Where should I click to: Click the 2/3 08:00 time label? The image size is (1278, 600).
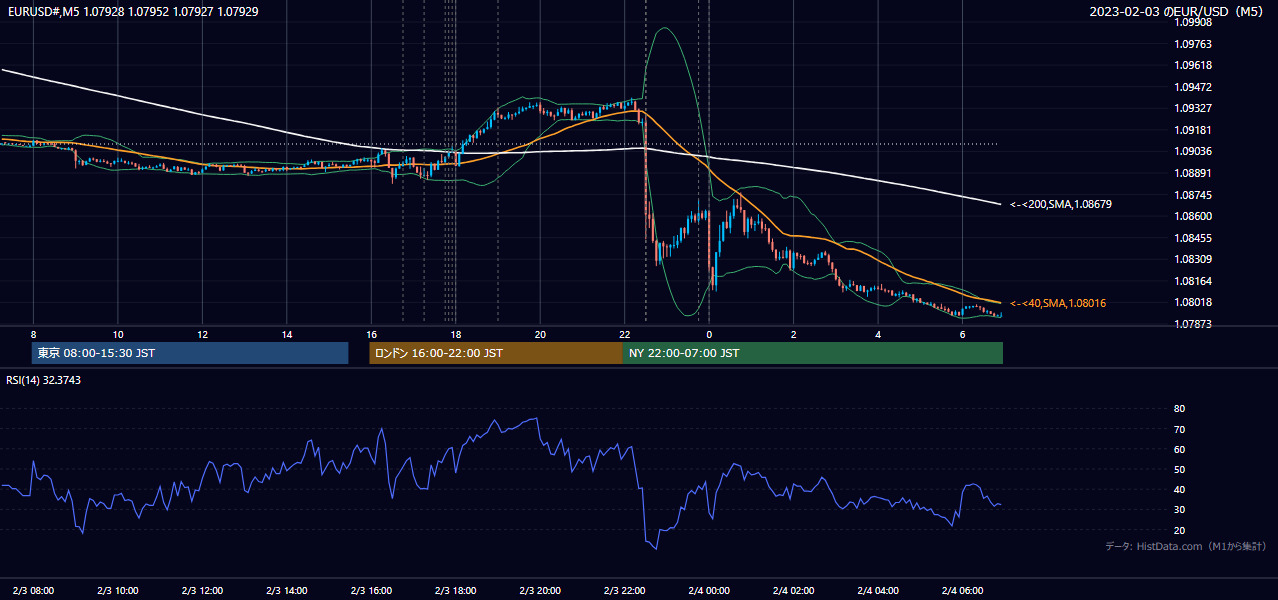[33, 591]
